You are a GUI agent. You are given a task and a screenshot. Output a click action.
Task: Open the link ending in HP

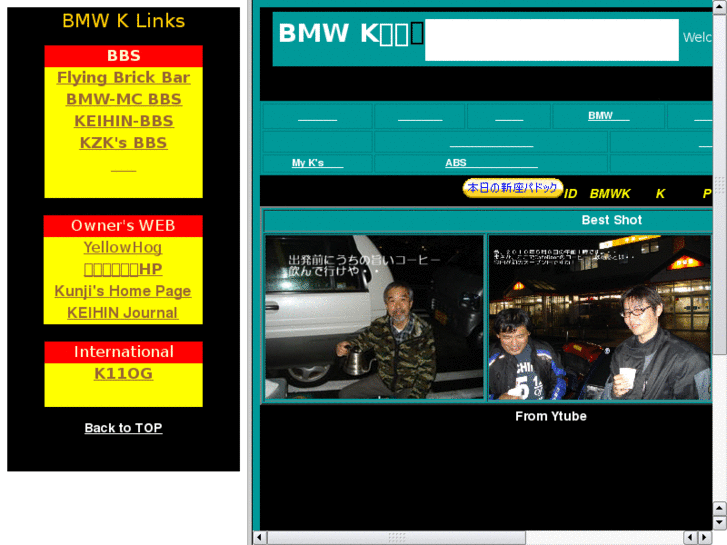[123, 269]
